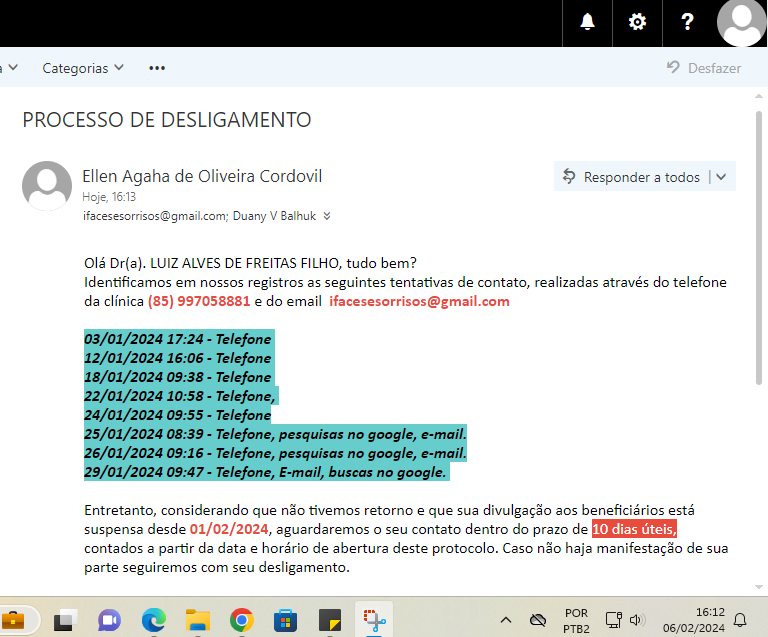
Task: Click the message pane vertical scrollbar
Action: (x=758, y=250)
